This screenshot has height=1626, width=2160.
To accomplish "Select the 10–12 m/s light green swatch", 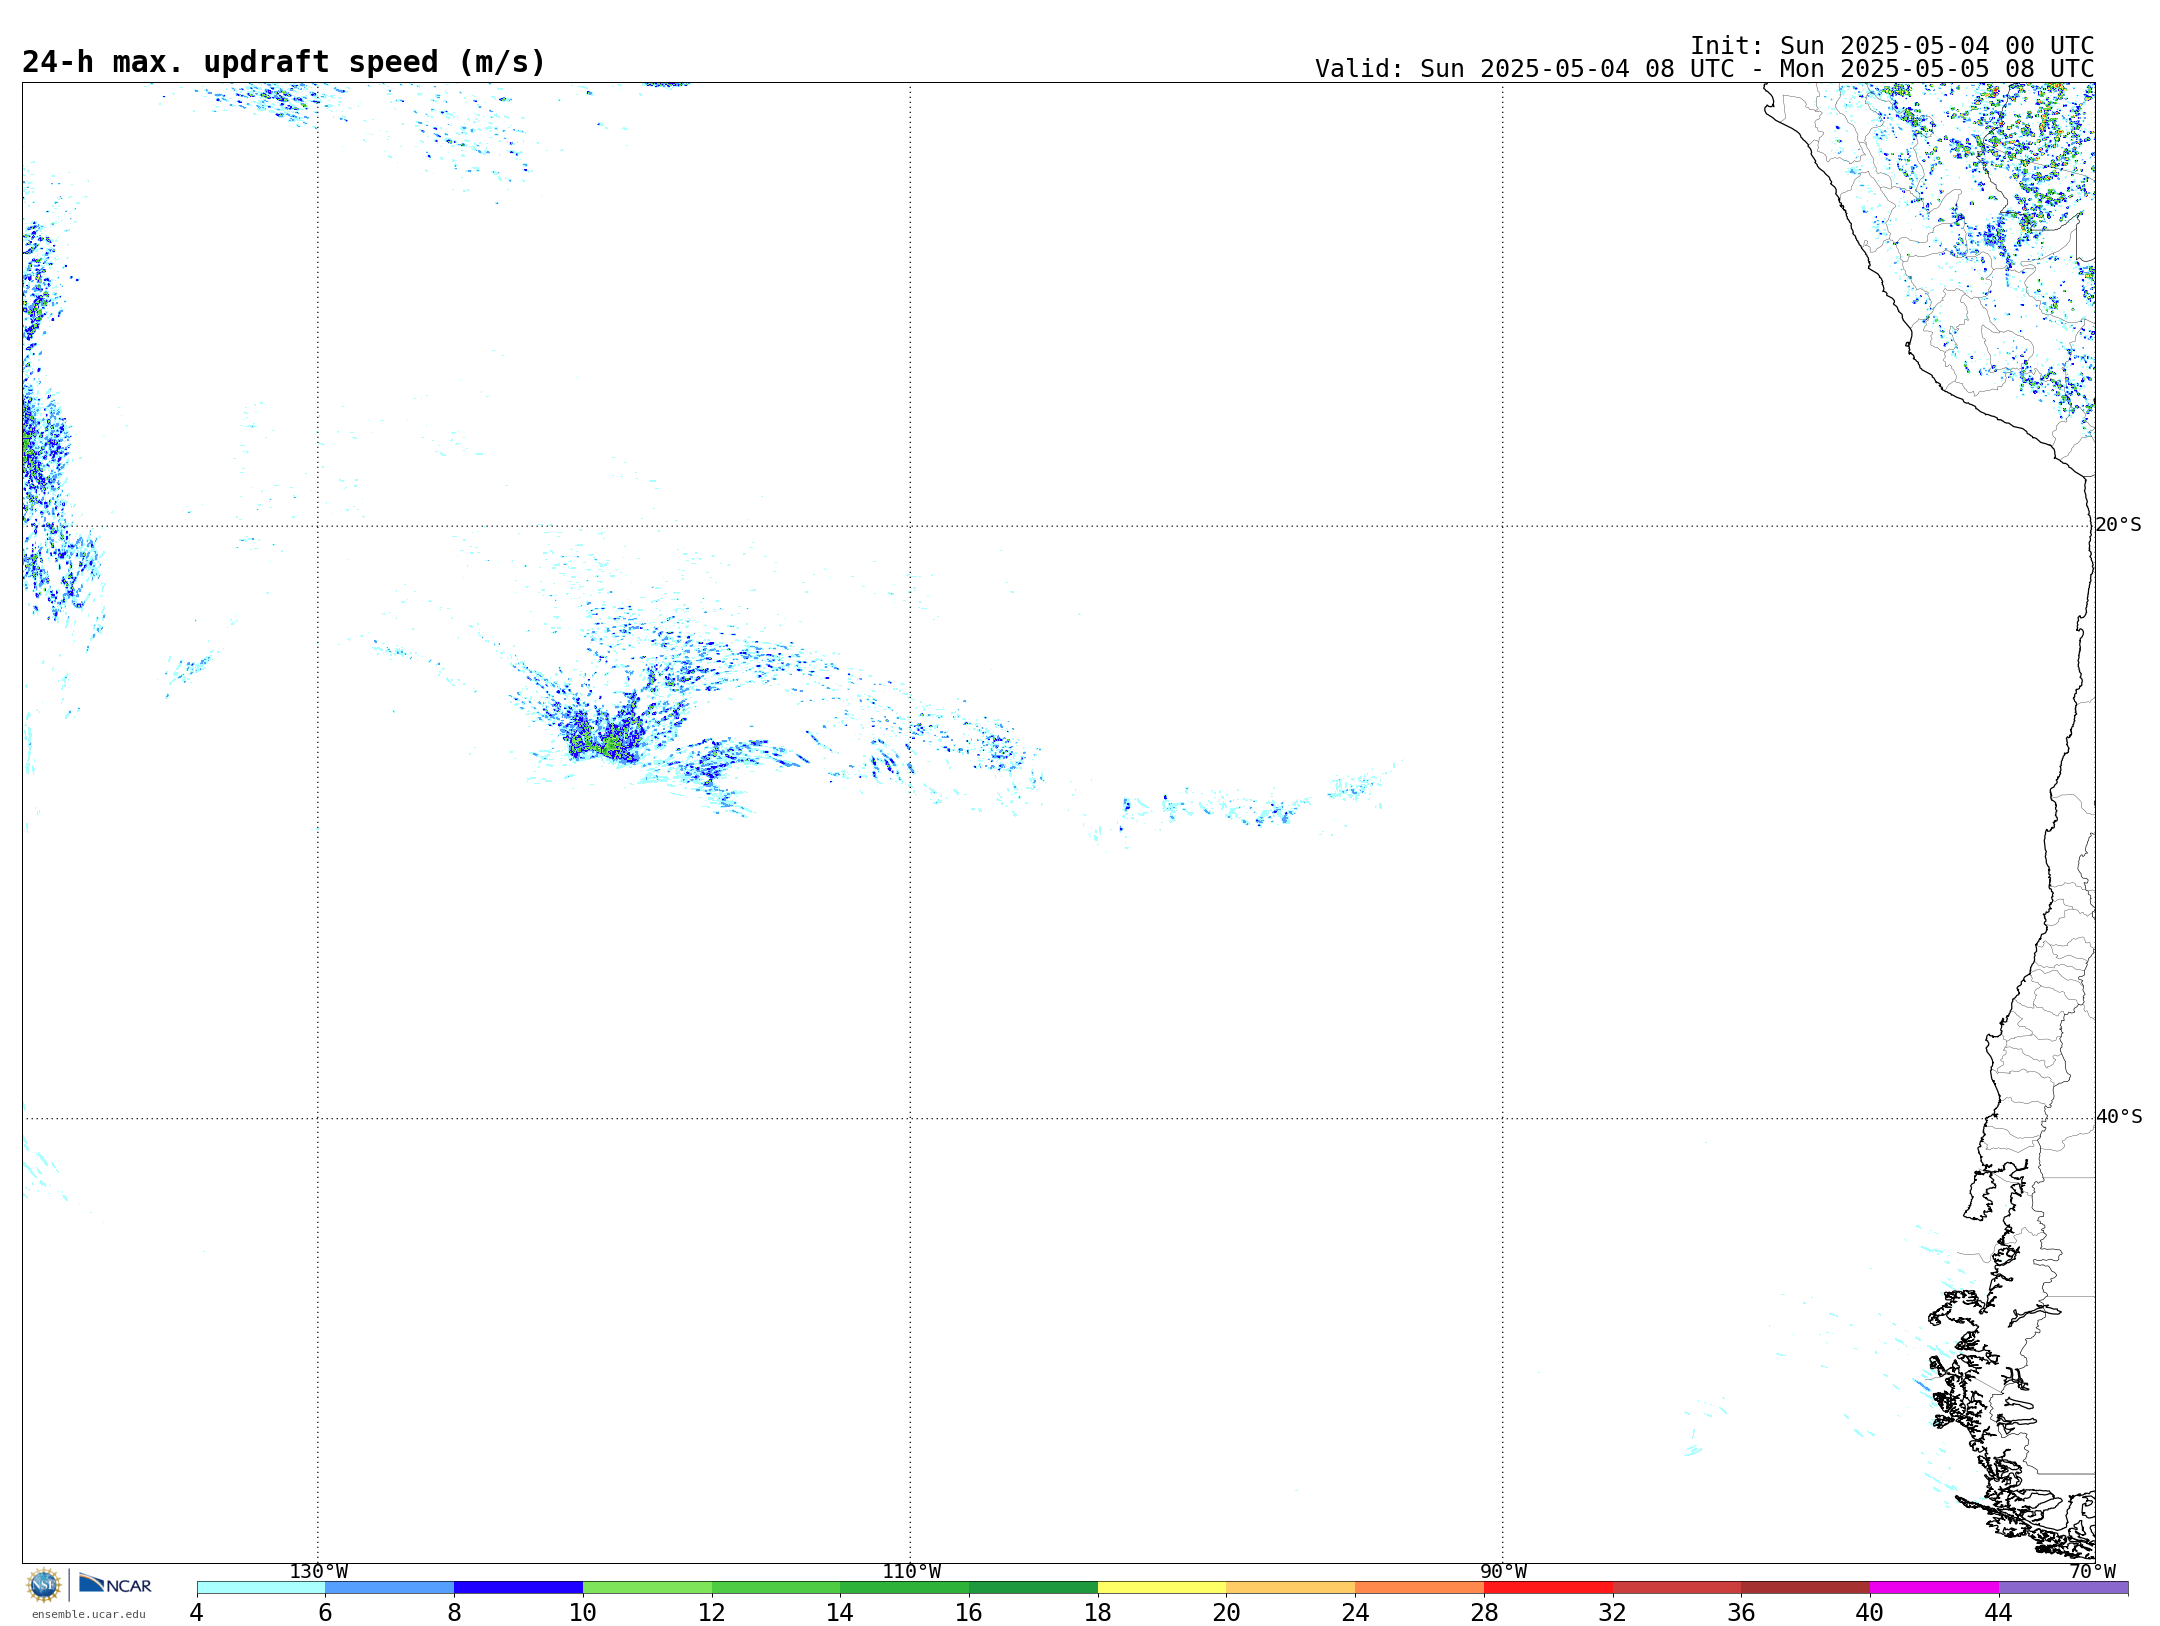I will (x=647, y=1588).
